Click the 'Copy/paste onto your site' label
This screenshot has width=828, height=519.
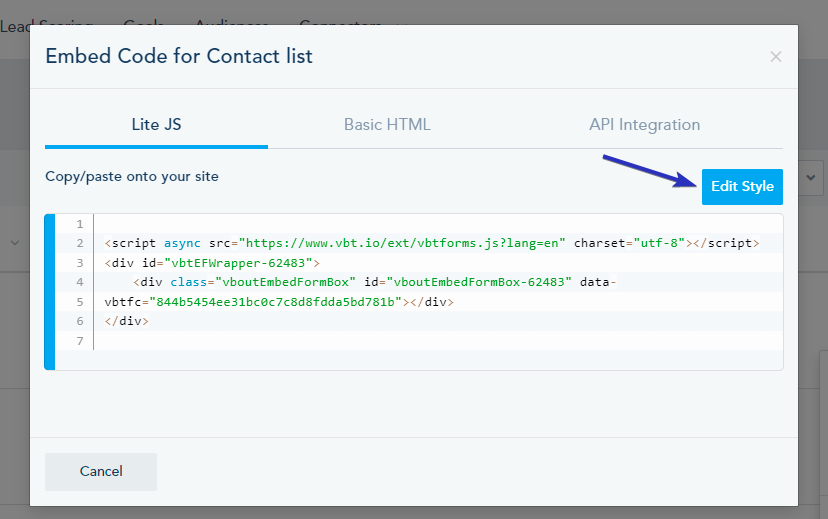(131, 176)
